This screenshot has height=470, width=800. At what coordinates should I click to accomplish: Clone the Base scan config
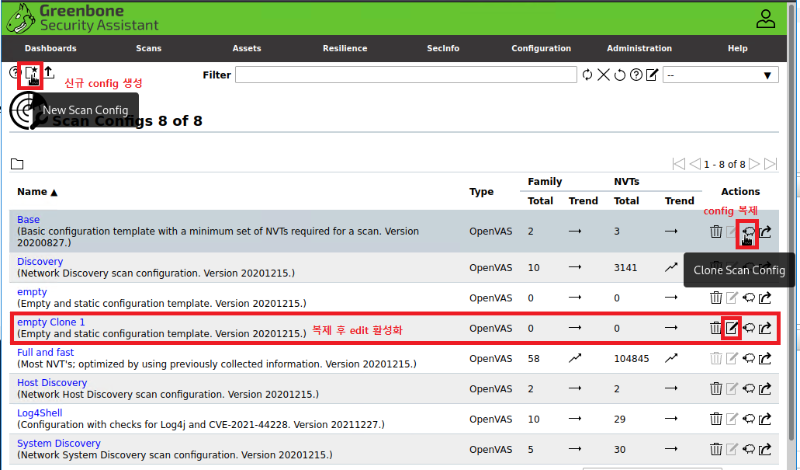[x=748, y=232]
